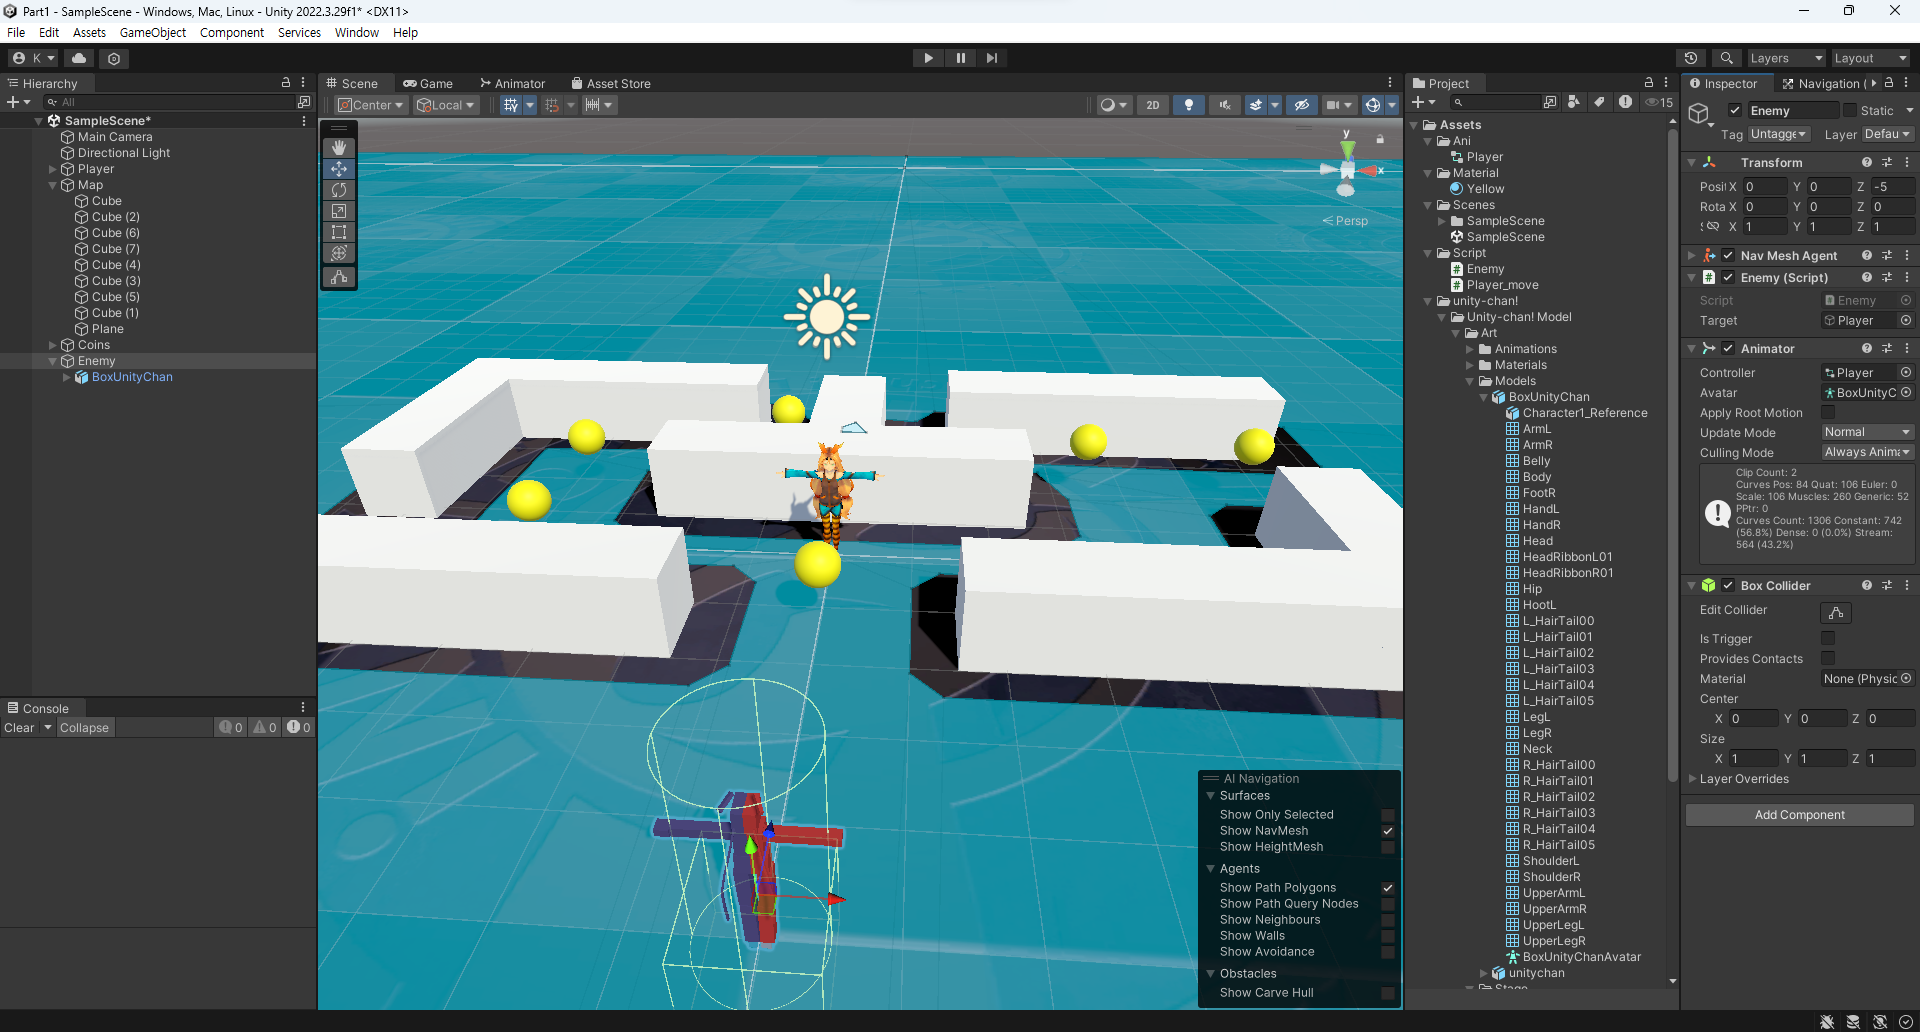Select Yellow material asset
1920x1032 pixels.
tap(1485, 189)
